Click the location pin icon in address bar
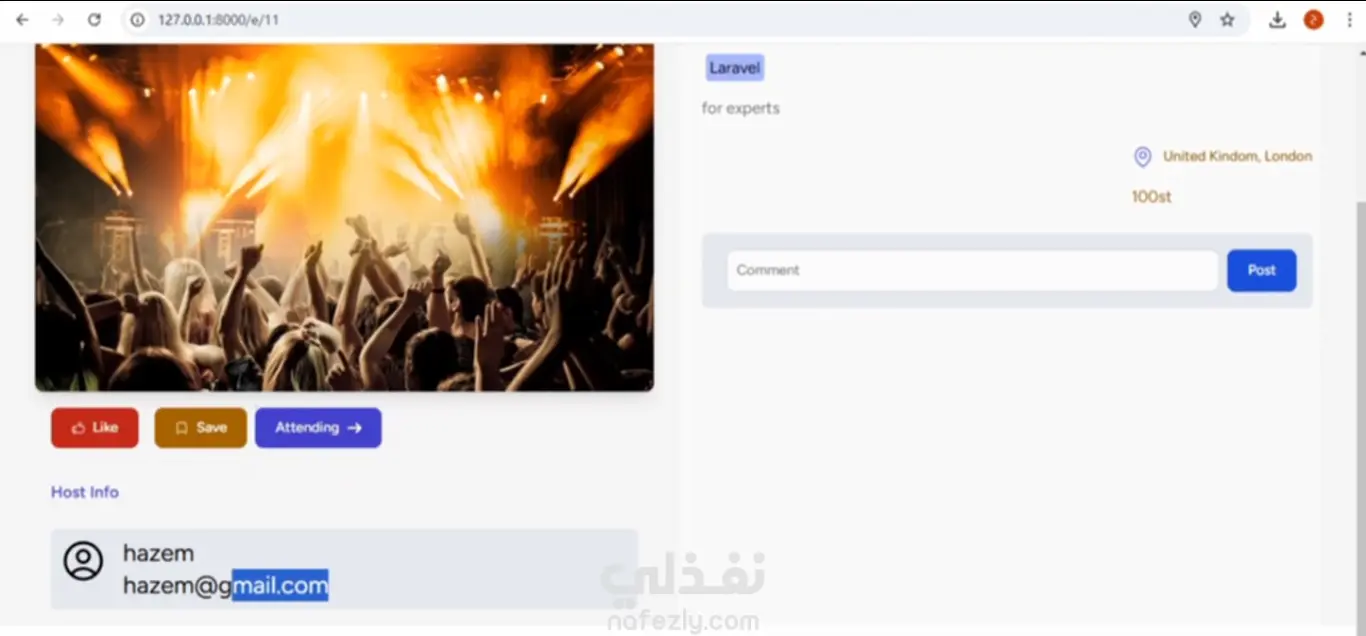 point(1194,20)
